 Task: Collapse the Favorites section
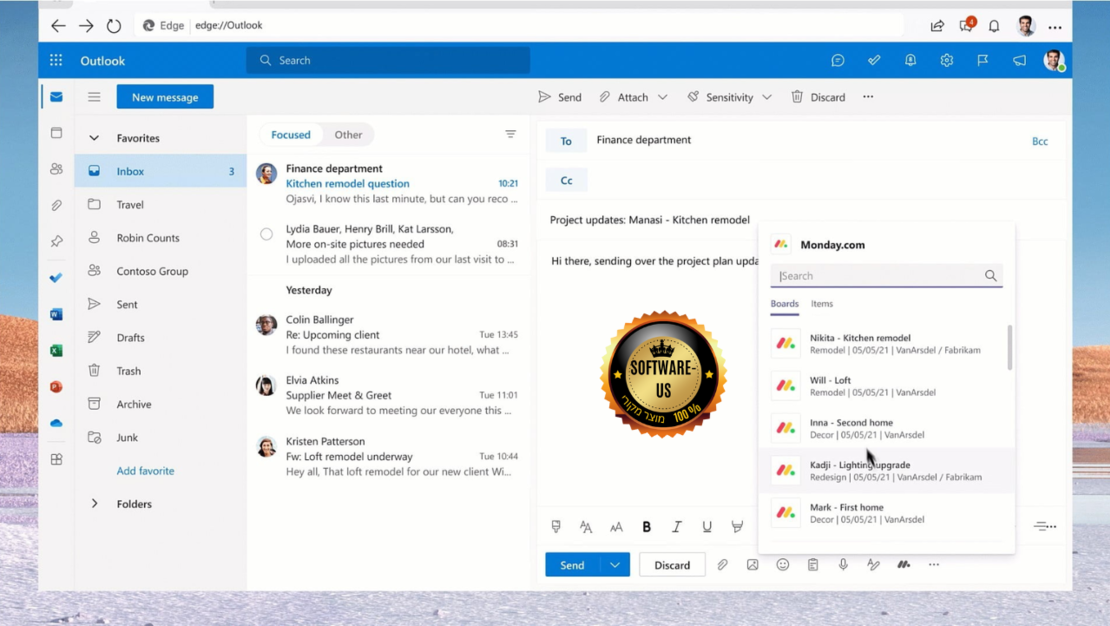pyautogui.click(x=94, y=138)
